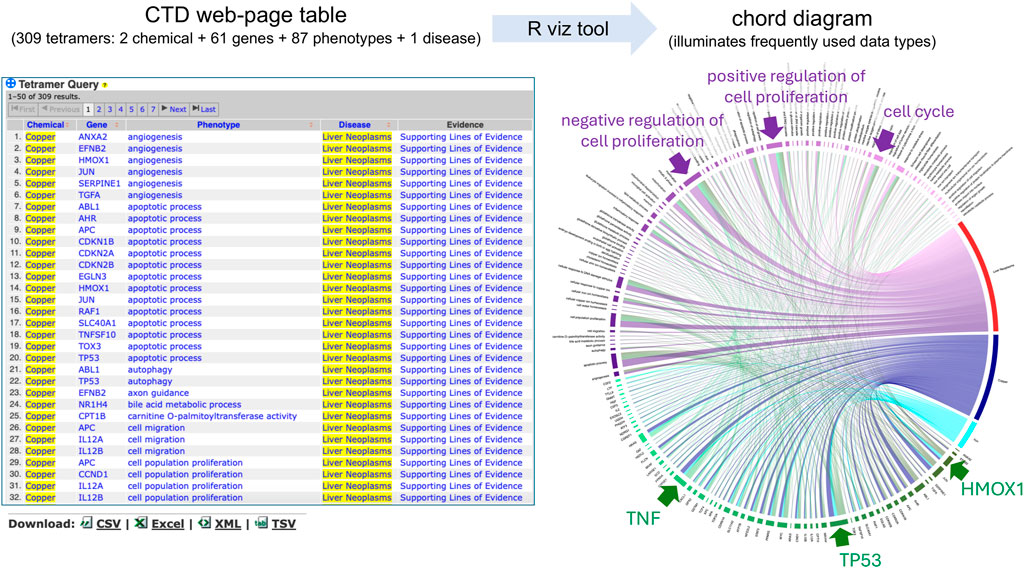Open the TP53 gene in row 20
The width and height of the screenshot is (1024, 568).
coord(89,358)
